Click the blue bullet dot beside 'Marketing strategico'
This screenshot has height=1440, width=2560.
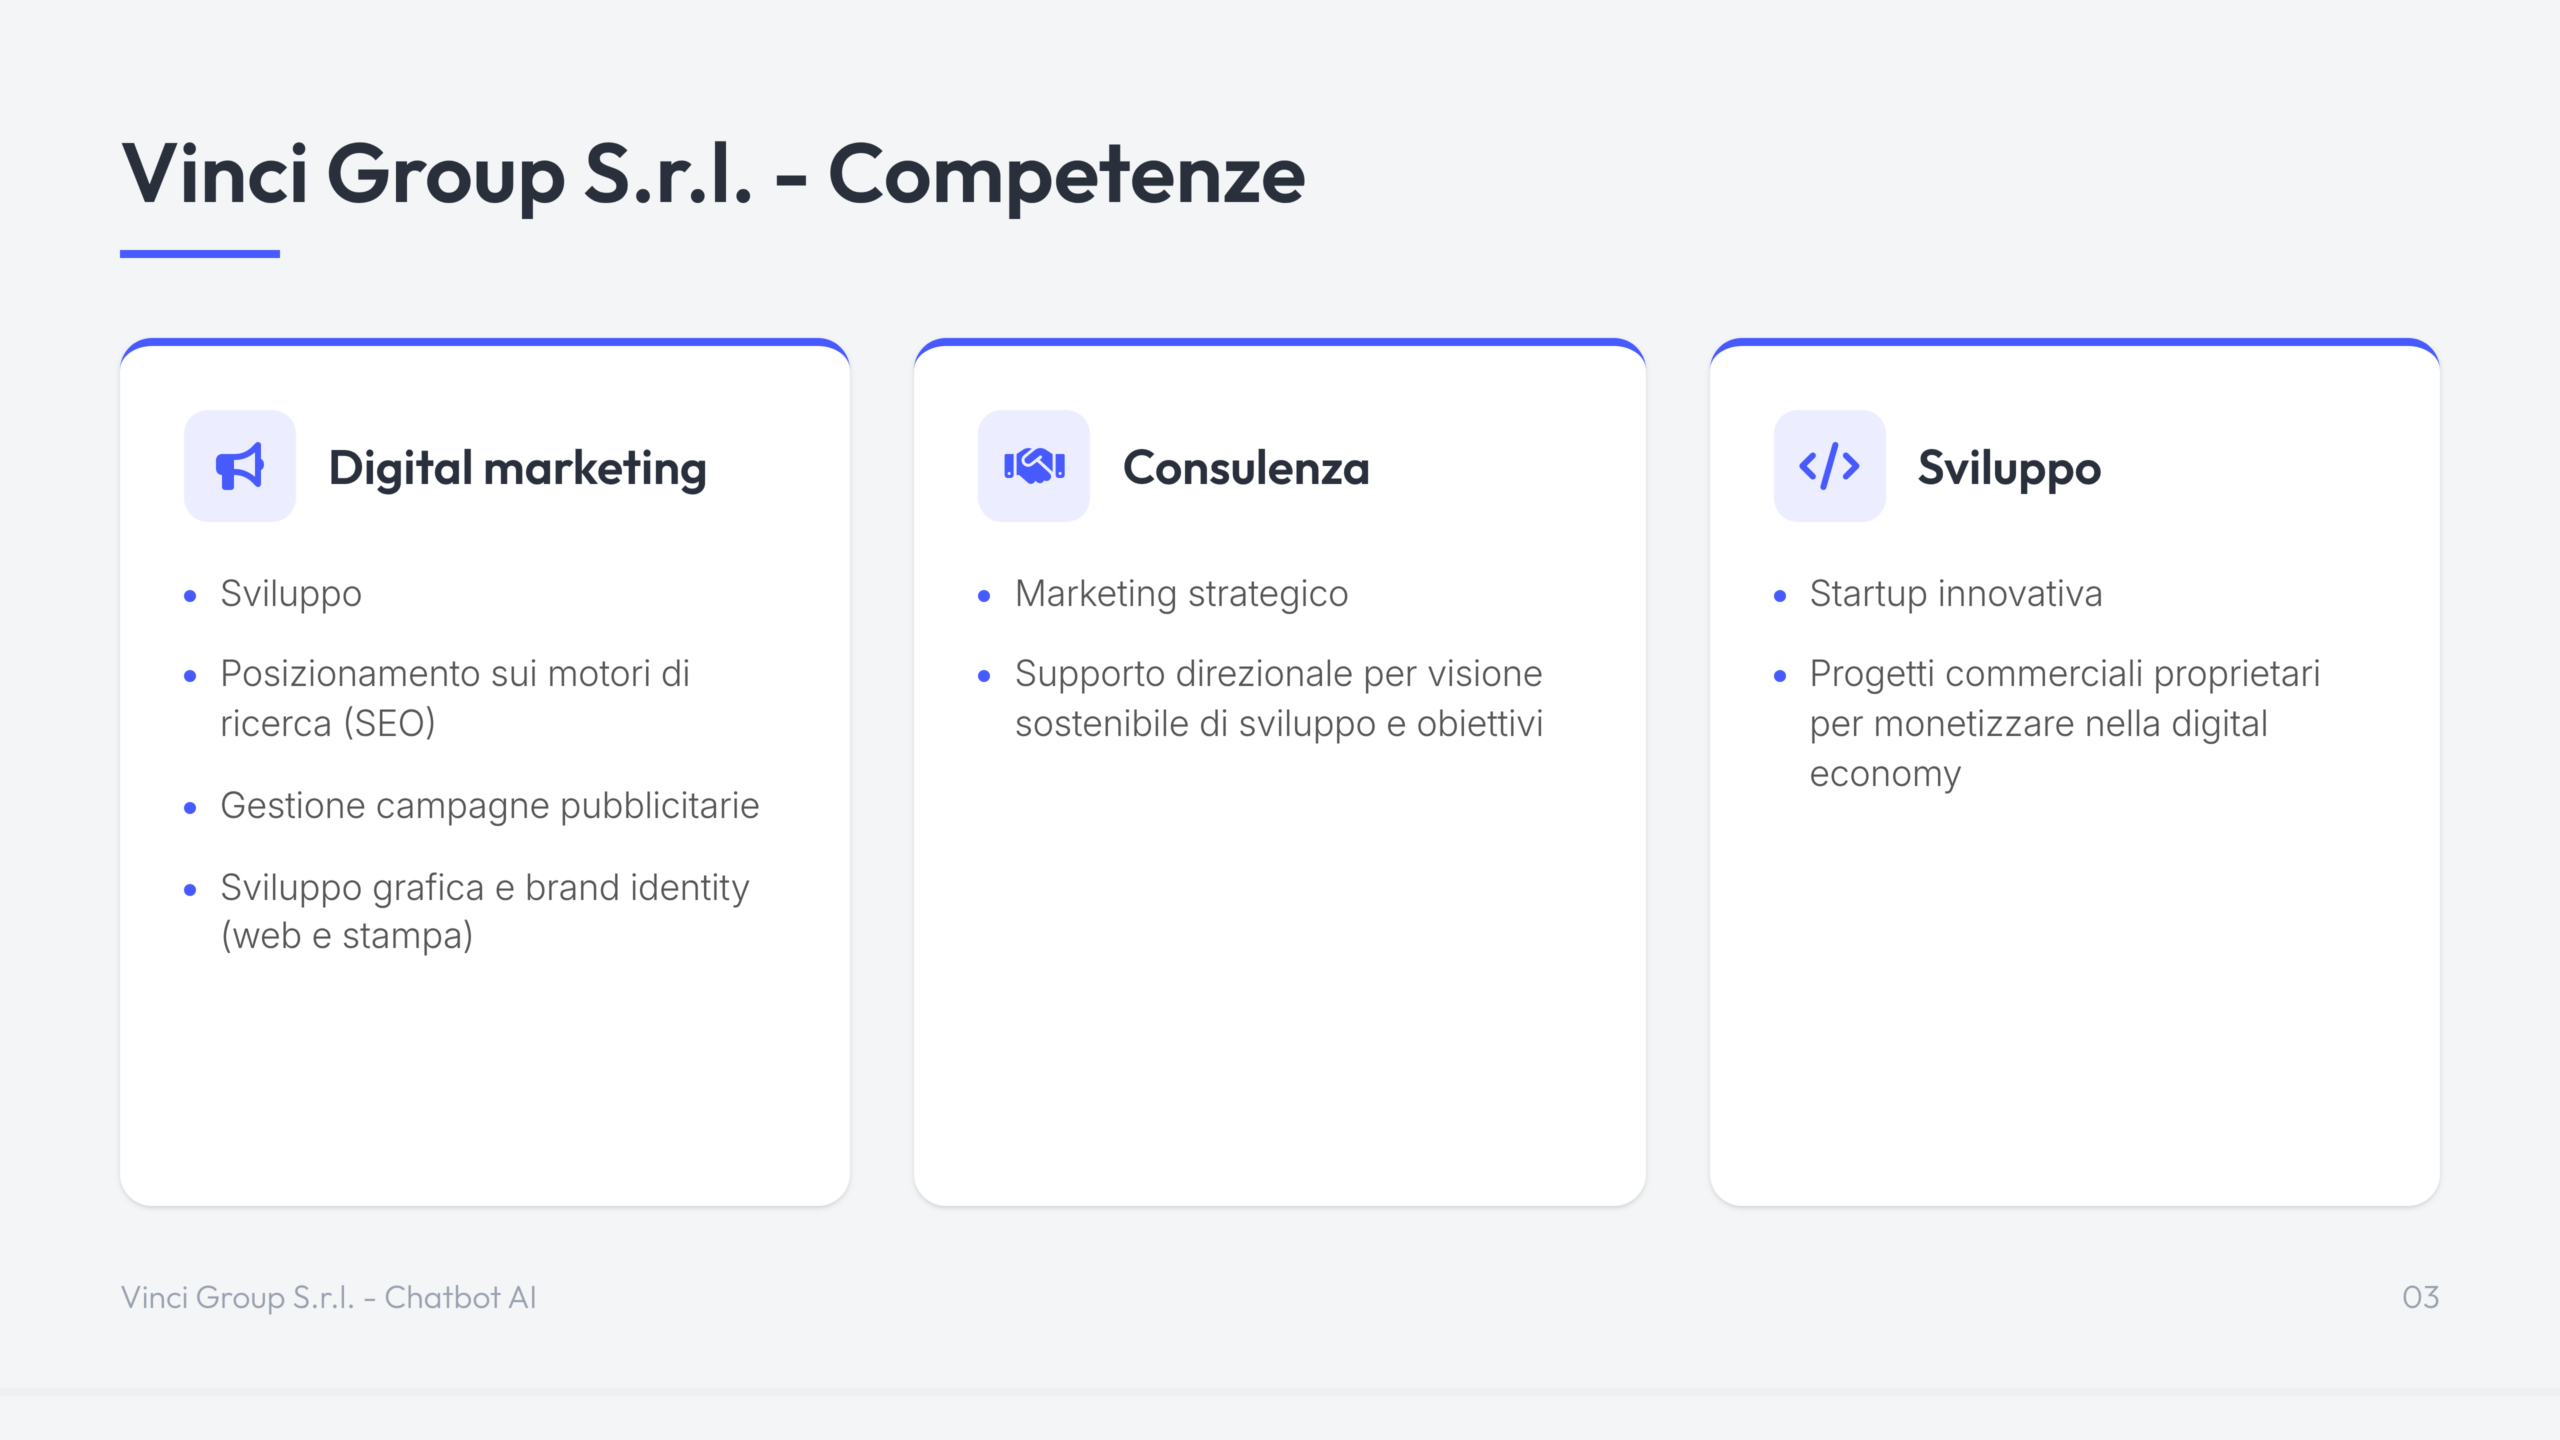[984, 596]
